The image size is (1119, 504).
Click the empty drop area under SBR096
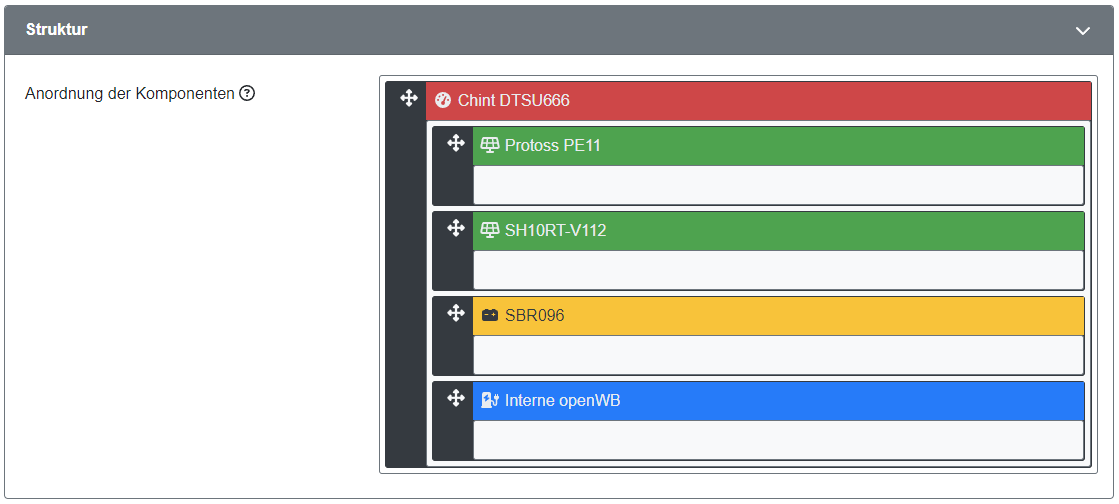tap(778, 355)
